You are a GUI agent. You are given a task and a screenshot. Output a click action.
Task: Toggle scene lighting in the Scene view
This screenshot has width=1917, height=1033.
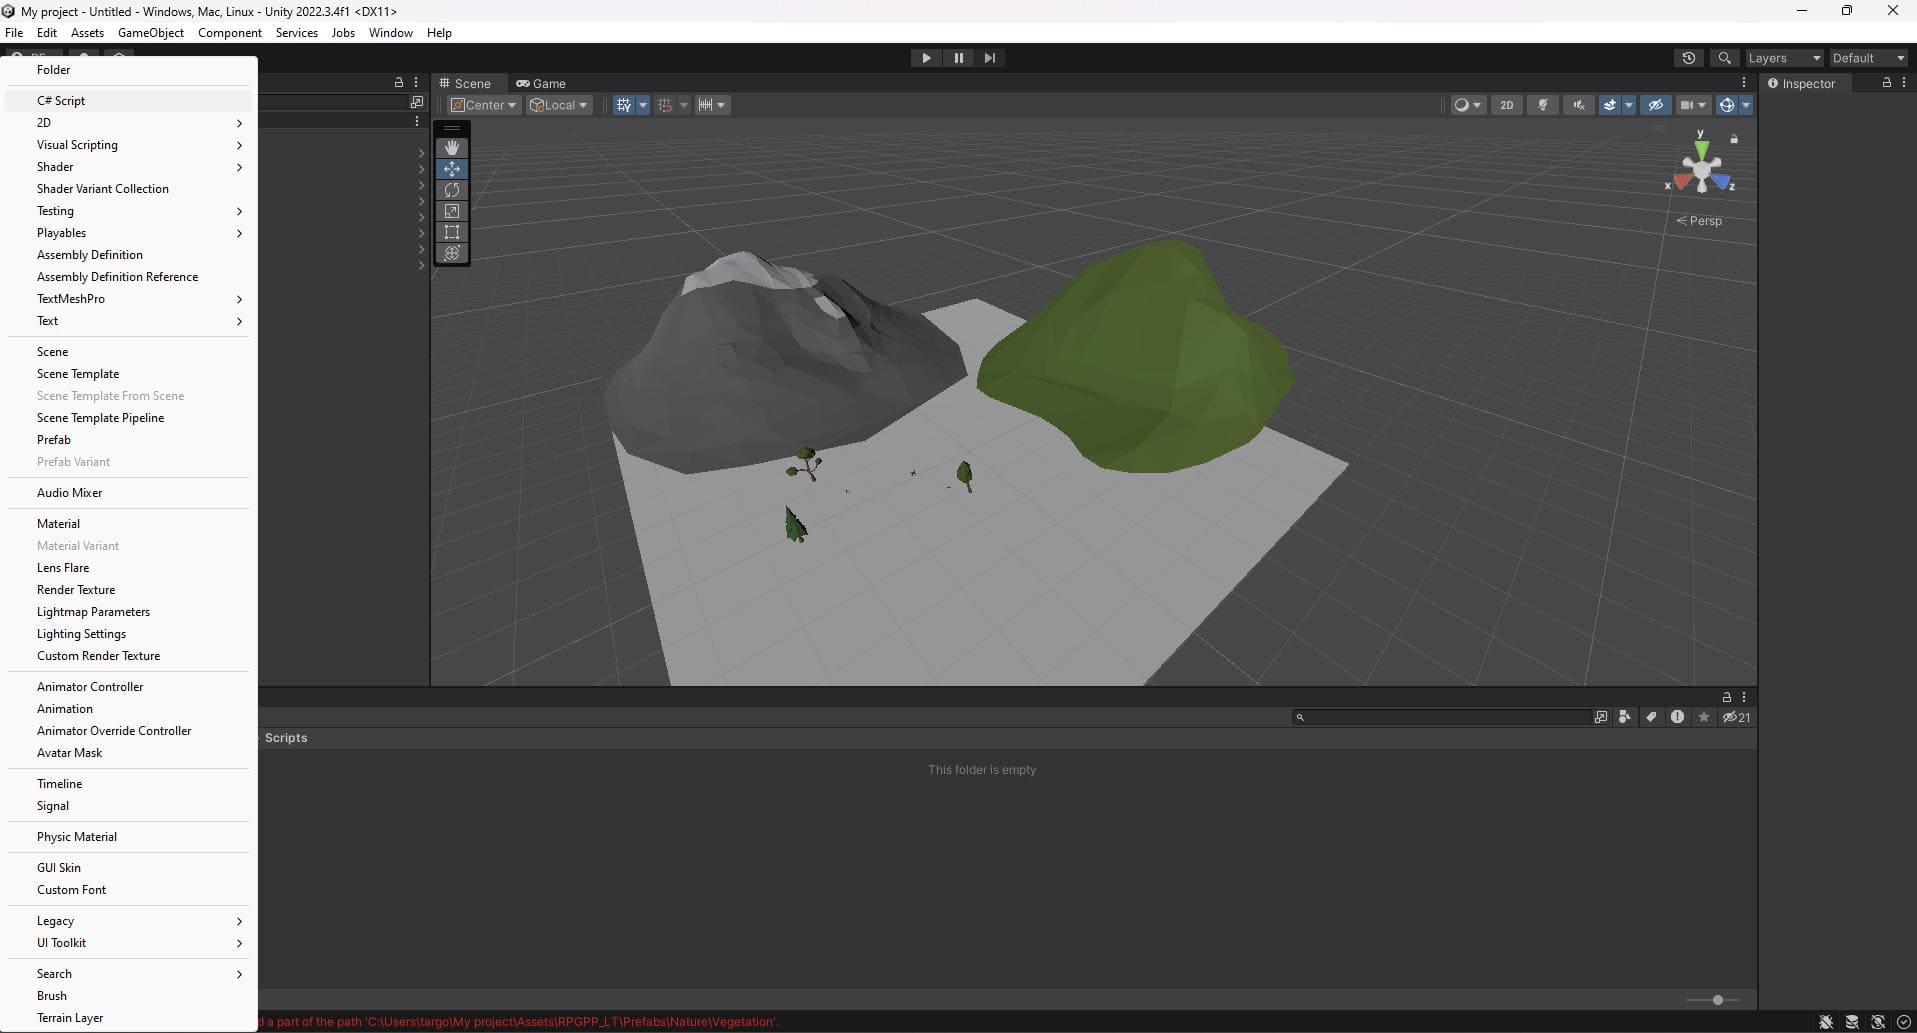[x=1543, y=105]
